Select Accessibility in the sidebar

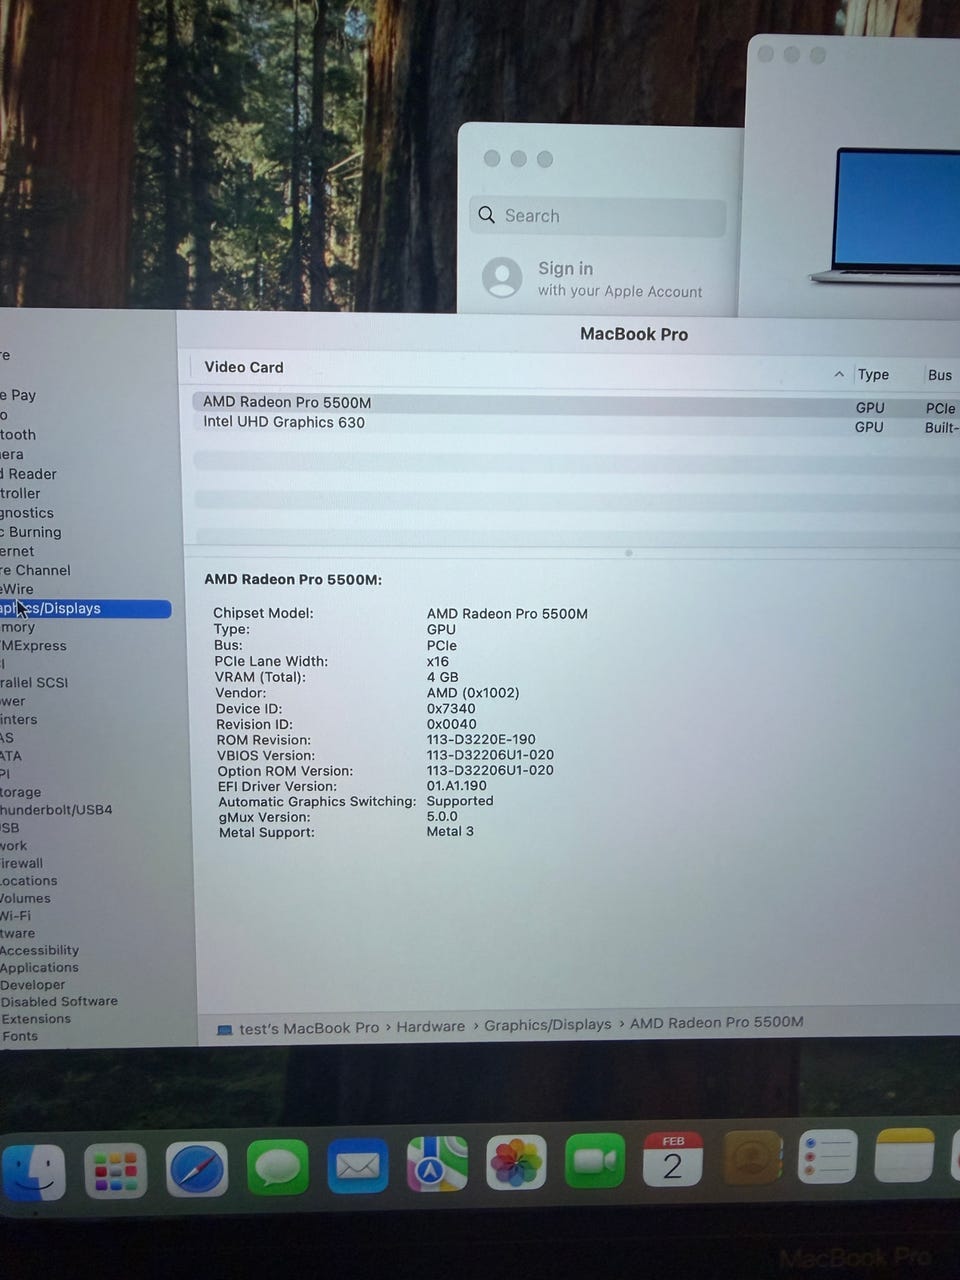click(x=39, y=951)
